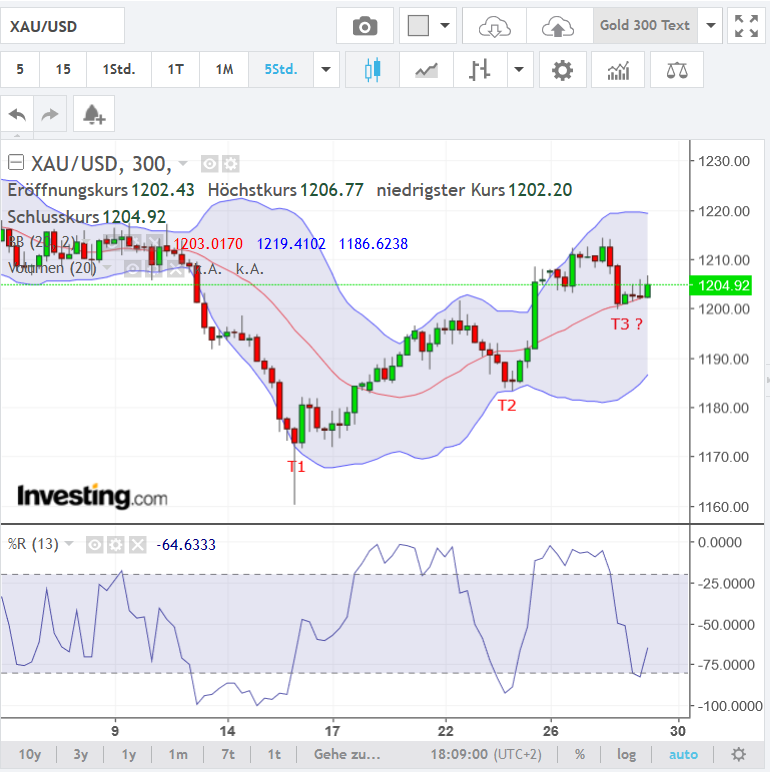Expand the %R (13) indicator menu arrow
The width and height of the screenshot is (770, 772).
coord(70,545)
